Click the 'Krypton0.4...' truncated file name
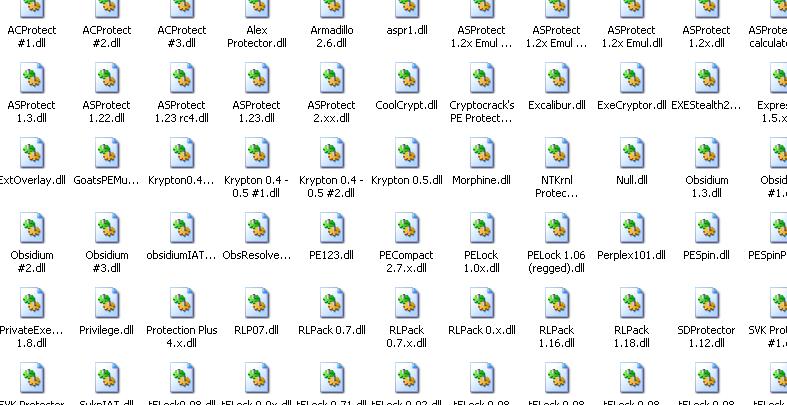The image size is (787, 405). click(x=182, y=180)
